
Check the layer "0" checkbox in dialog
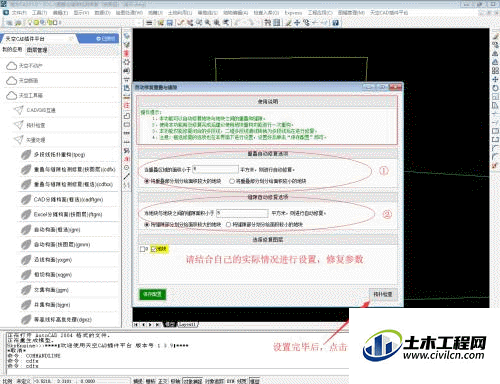142,249
